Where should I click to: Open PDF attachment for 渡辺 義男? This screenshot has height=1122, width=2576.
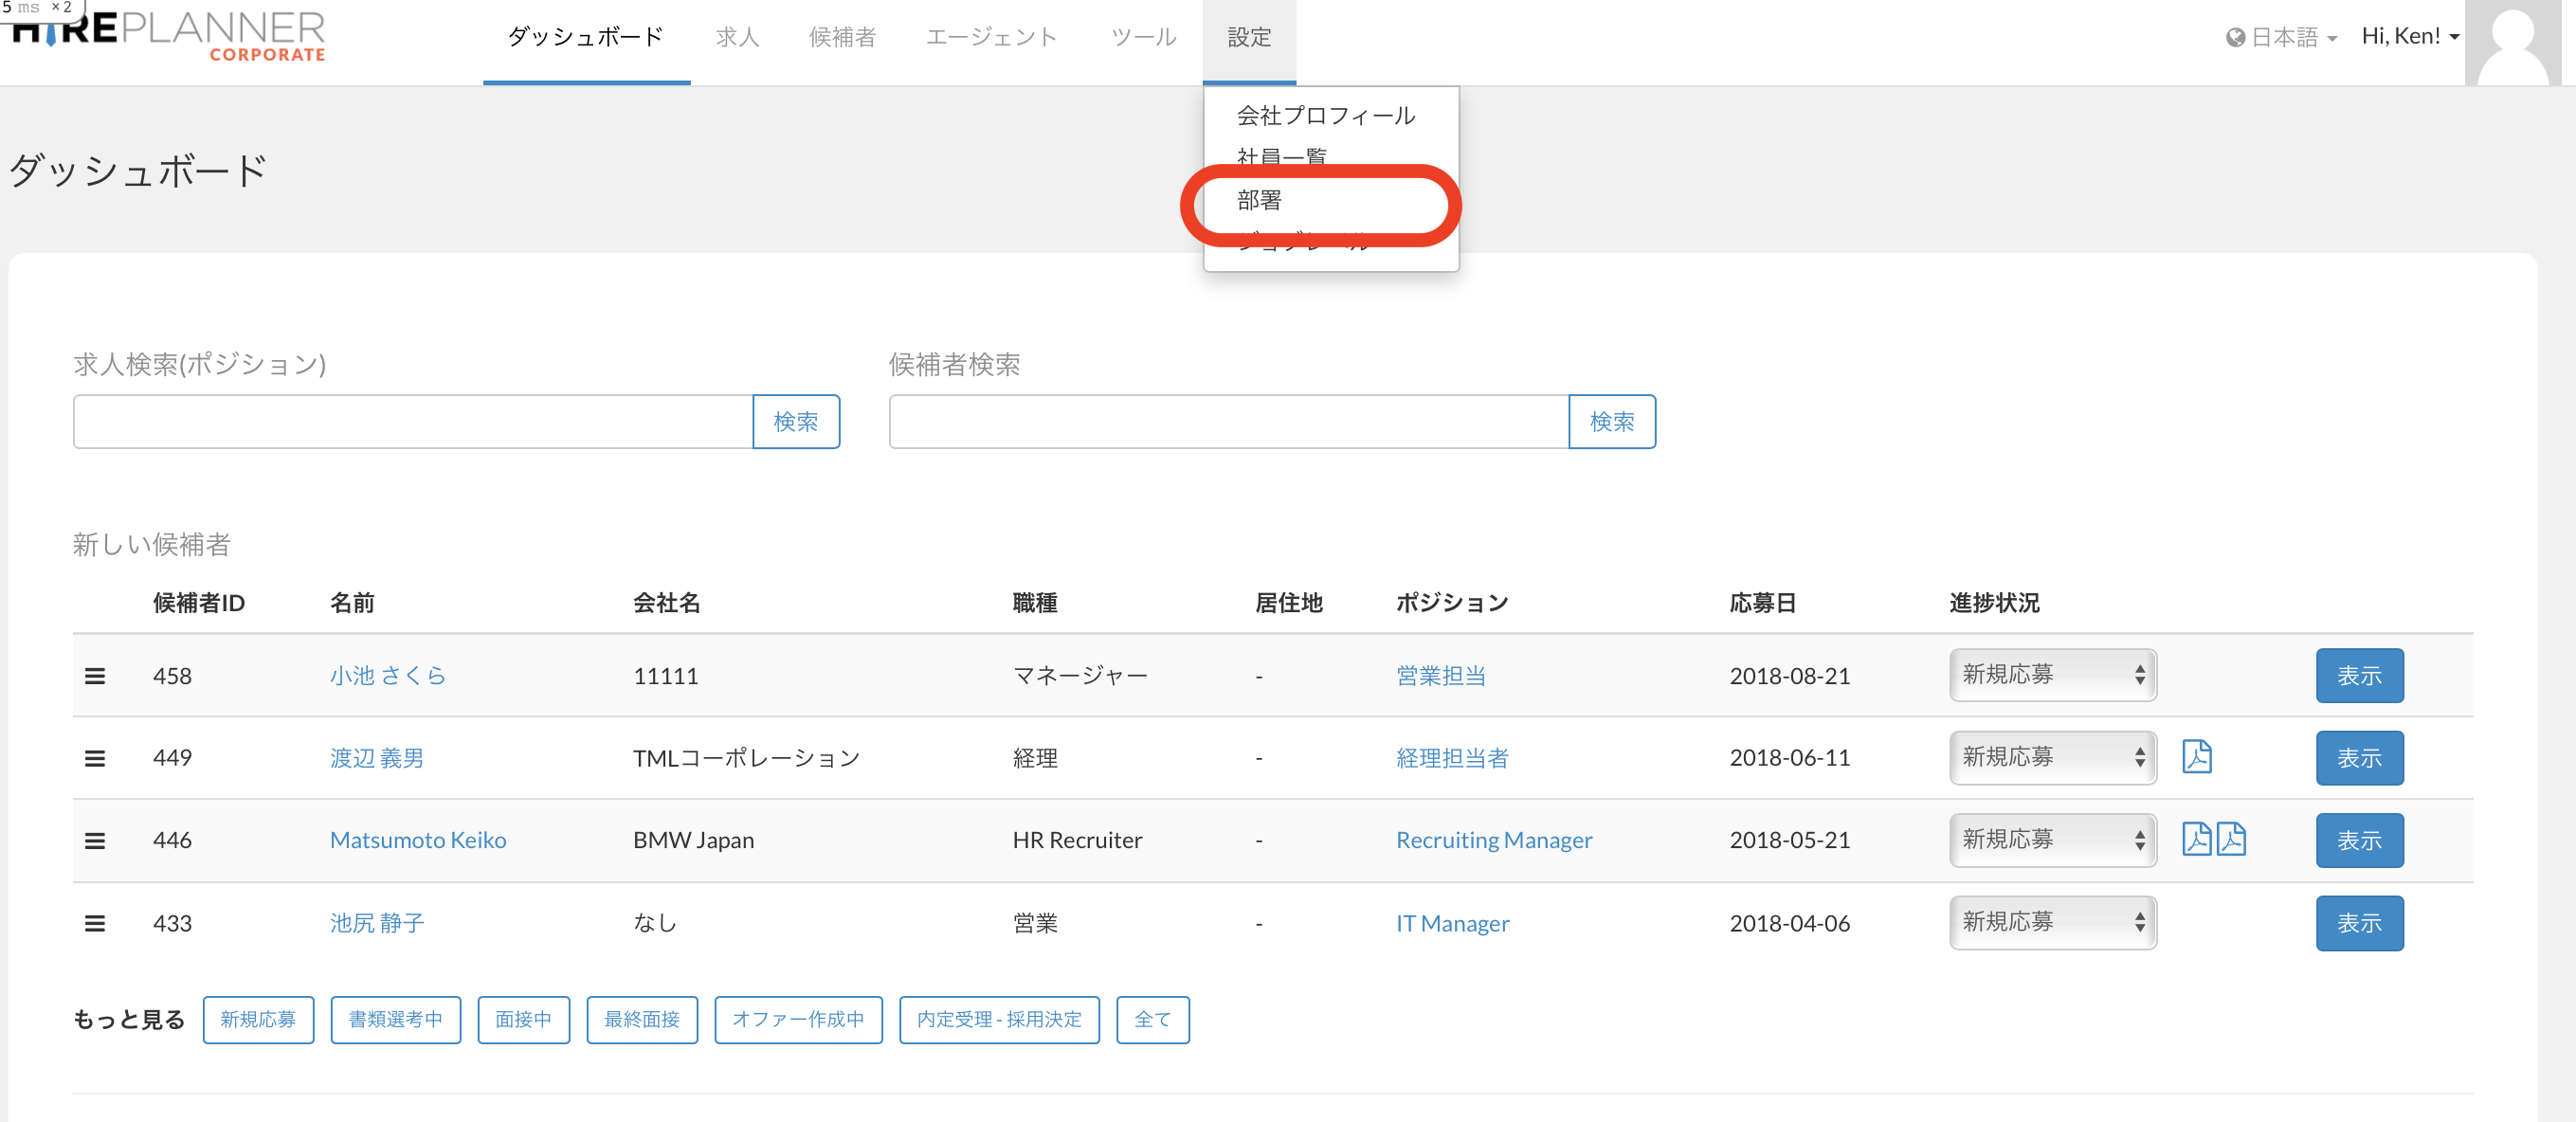(x=2196, y=757)
